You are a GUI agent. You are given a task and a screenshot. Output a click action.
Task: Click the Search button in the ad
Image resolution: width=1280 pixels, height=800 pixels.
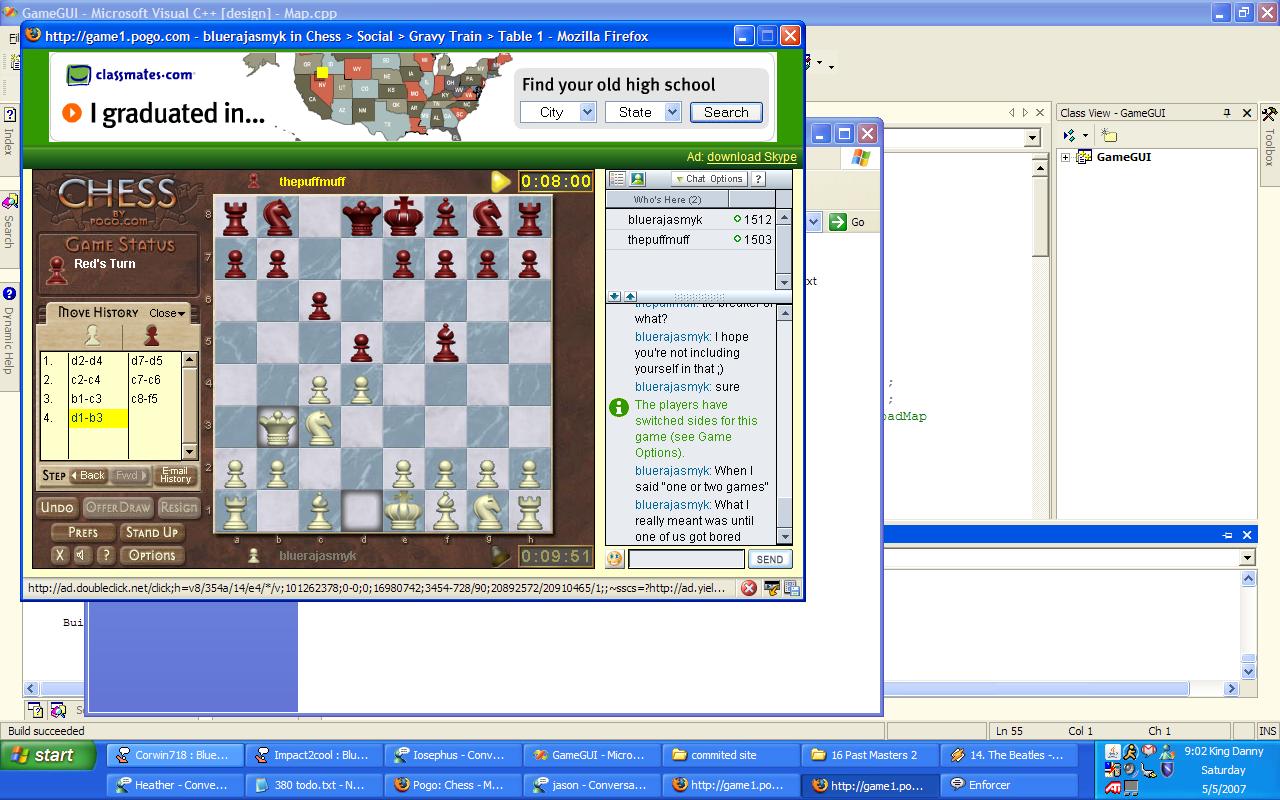(x=726, y=112)
